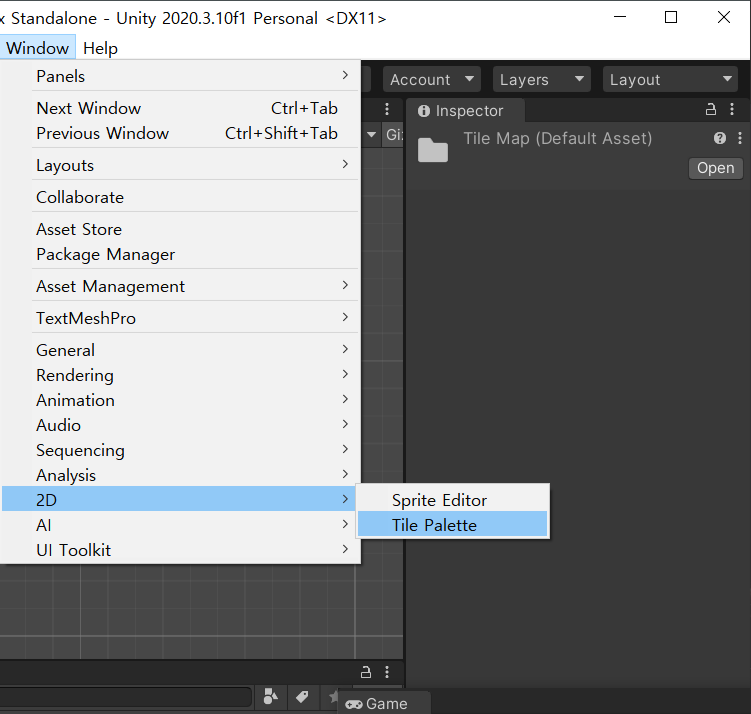Open Package Manager from menu

(x=180, y=254)
